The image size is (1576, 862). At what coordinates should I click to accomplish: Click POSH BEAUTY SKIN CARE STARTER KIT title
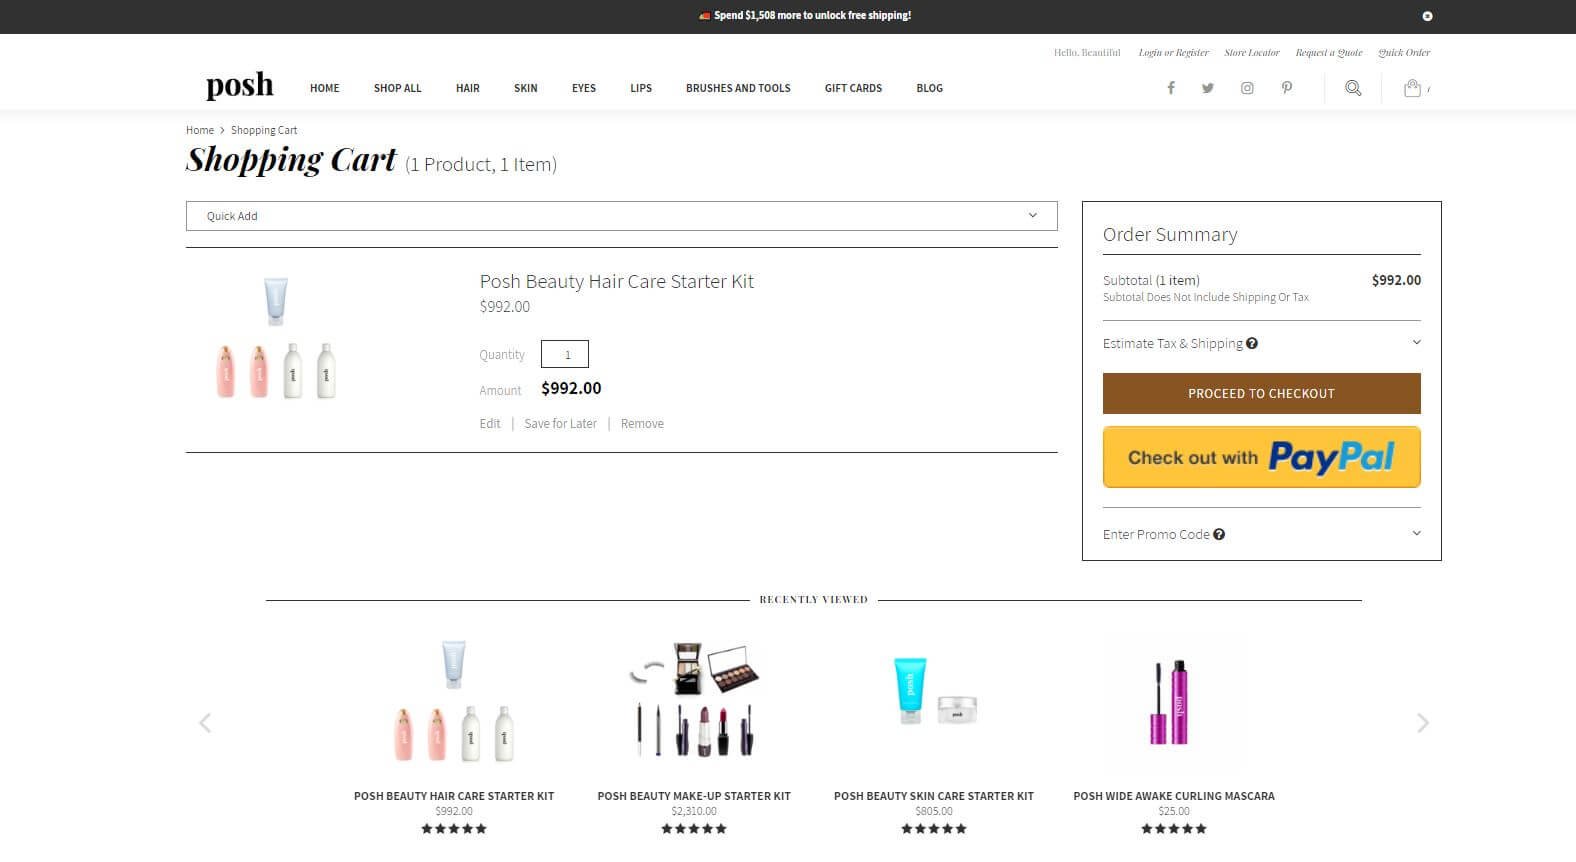pyautogui.click(x=934, y=796)
